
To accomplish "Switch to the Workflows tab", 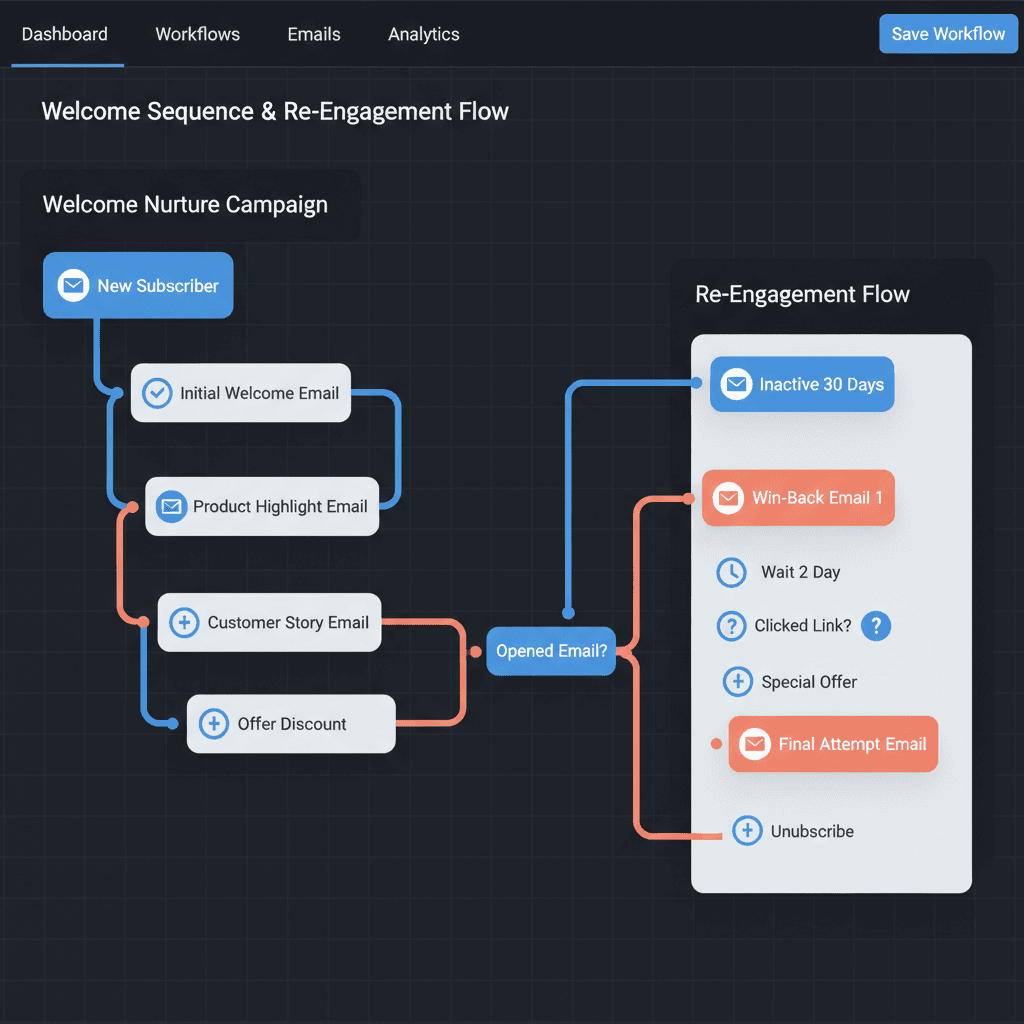I will click(197, 33).
